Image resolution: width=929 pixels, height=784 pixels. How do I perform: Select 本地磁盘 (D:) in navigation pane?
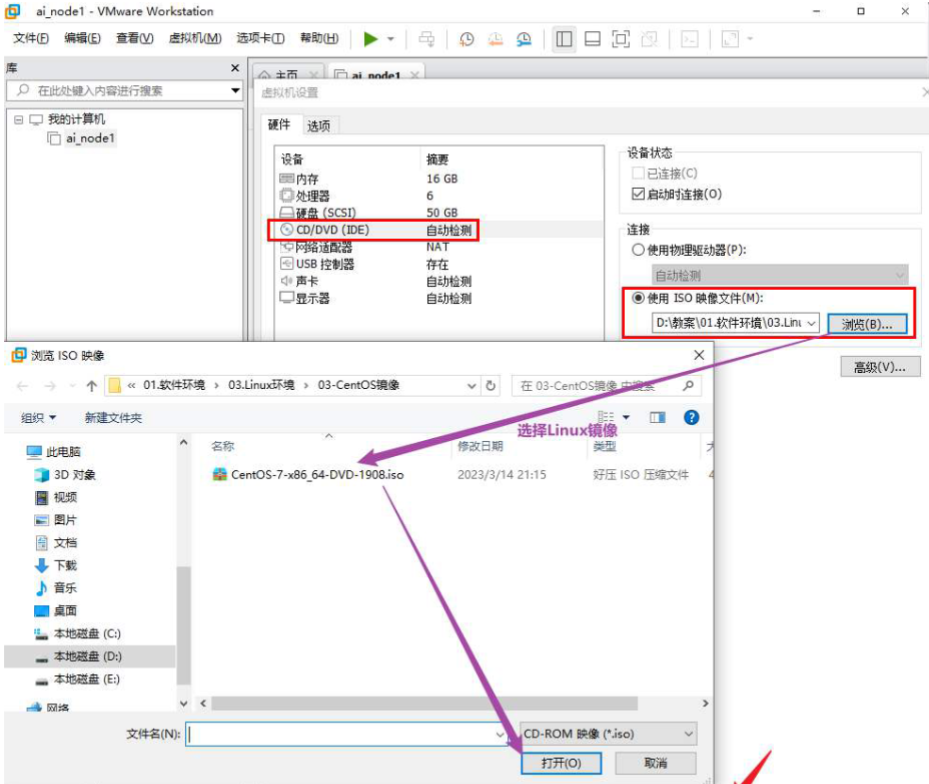pyautogui.click(x=88, y=657)
